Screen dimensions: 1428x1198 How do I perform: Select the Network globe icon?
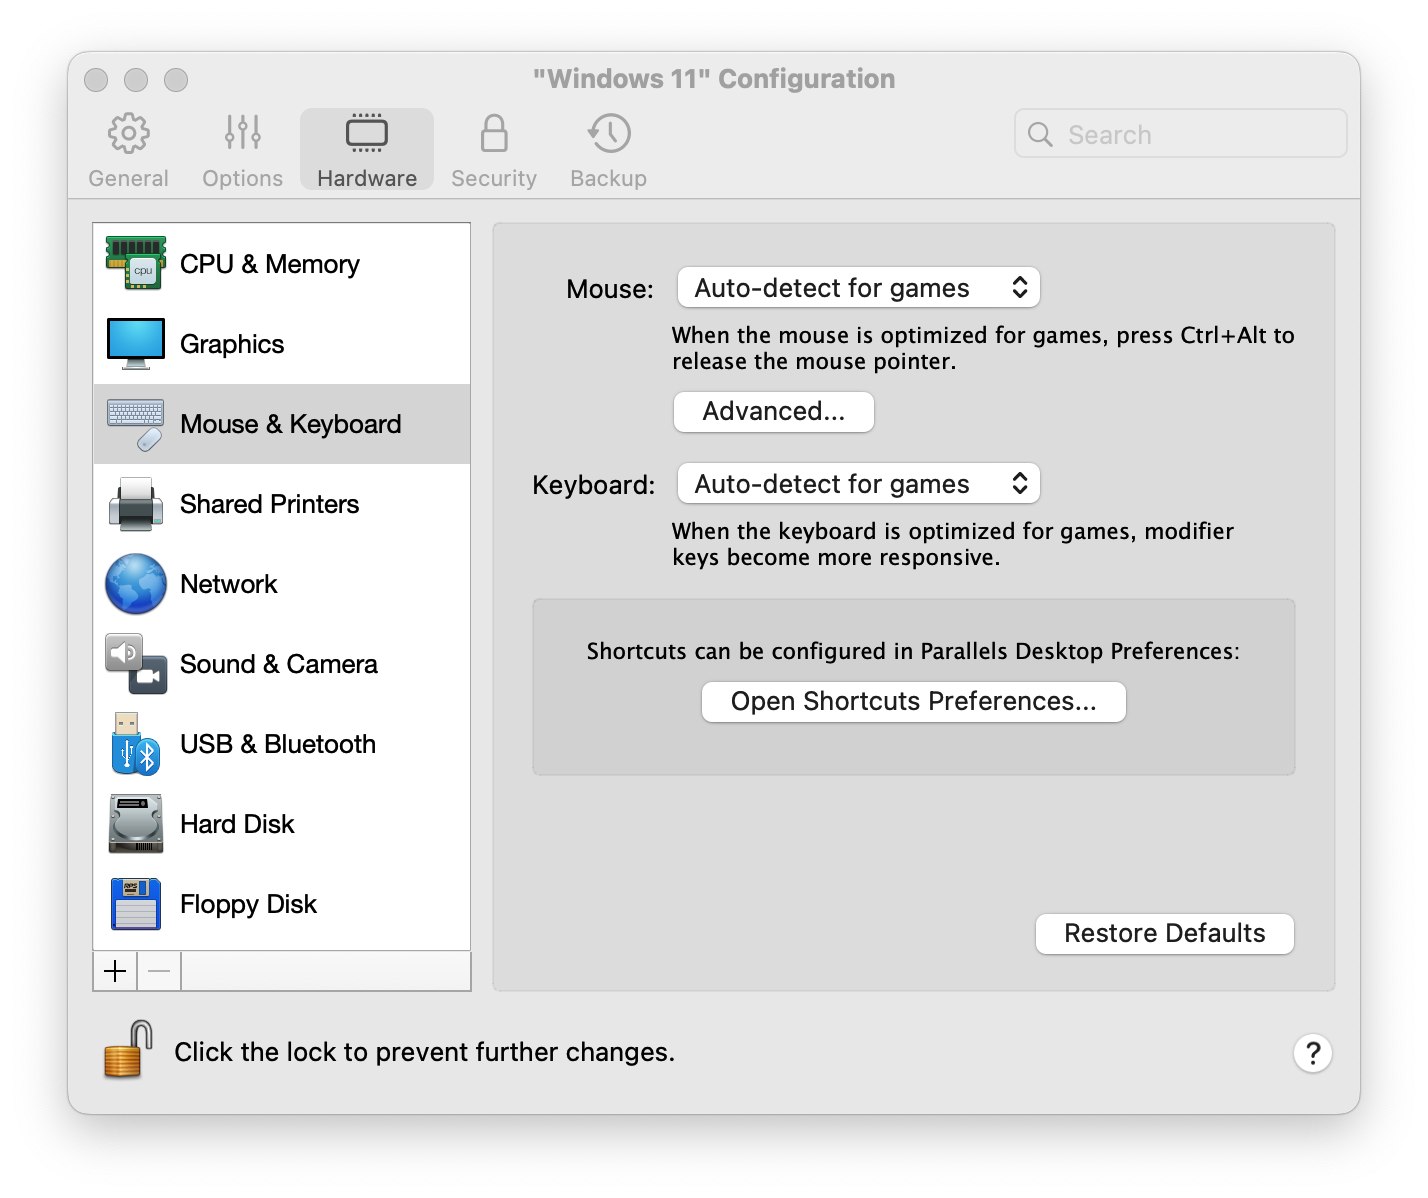click(136, 584)
